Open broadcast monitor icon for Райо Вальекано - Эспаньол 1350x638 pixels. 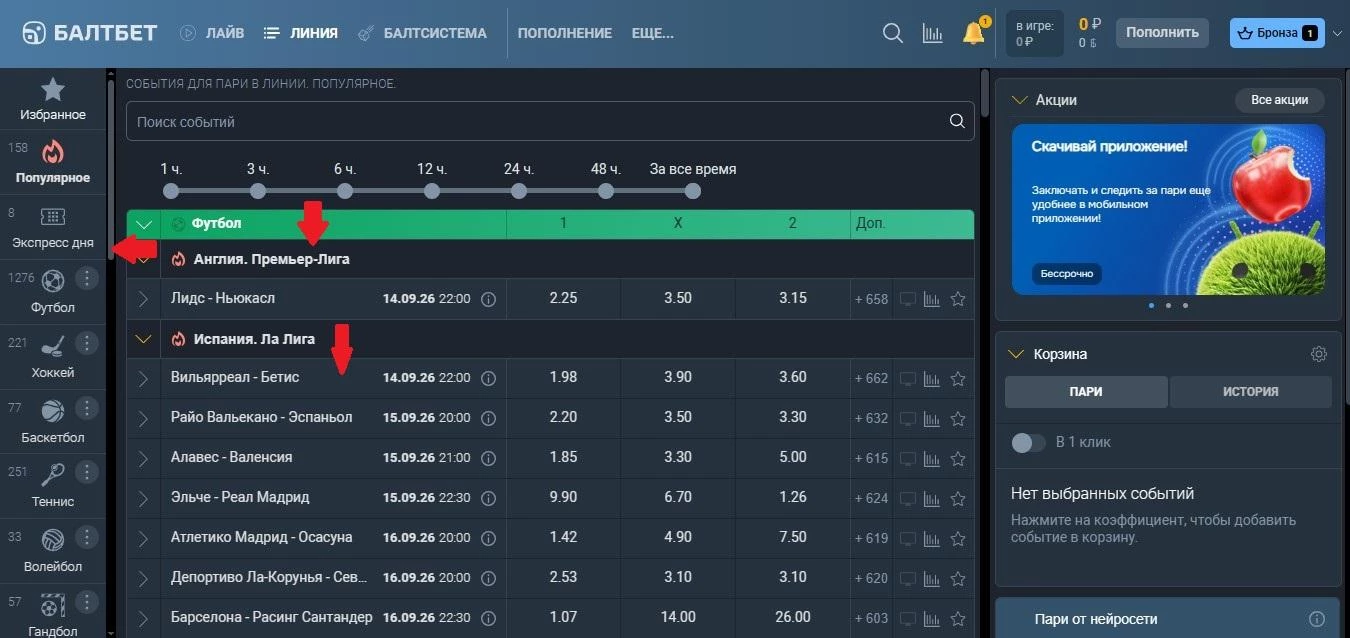coord(907,418)
